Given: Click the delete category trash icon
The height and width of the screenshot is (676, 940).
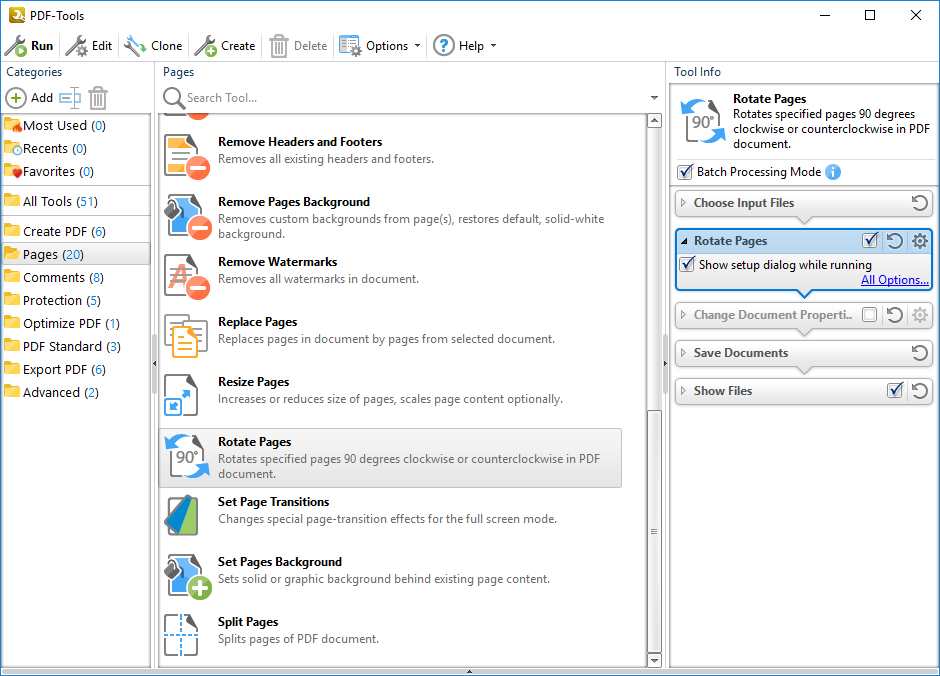Looking at the screenshot, I should coord(98,98).
